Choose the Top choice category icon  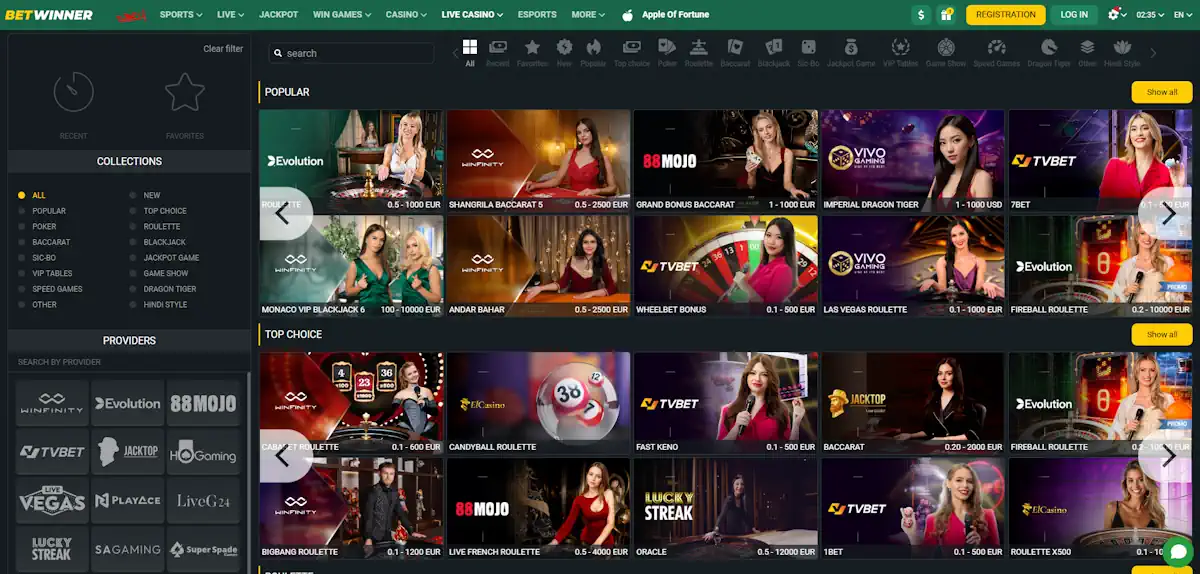click(x=631, y=47)
